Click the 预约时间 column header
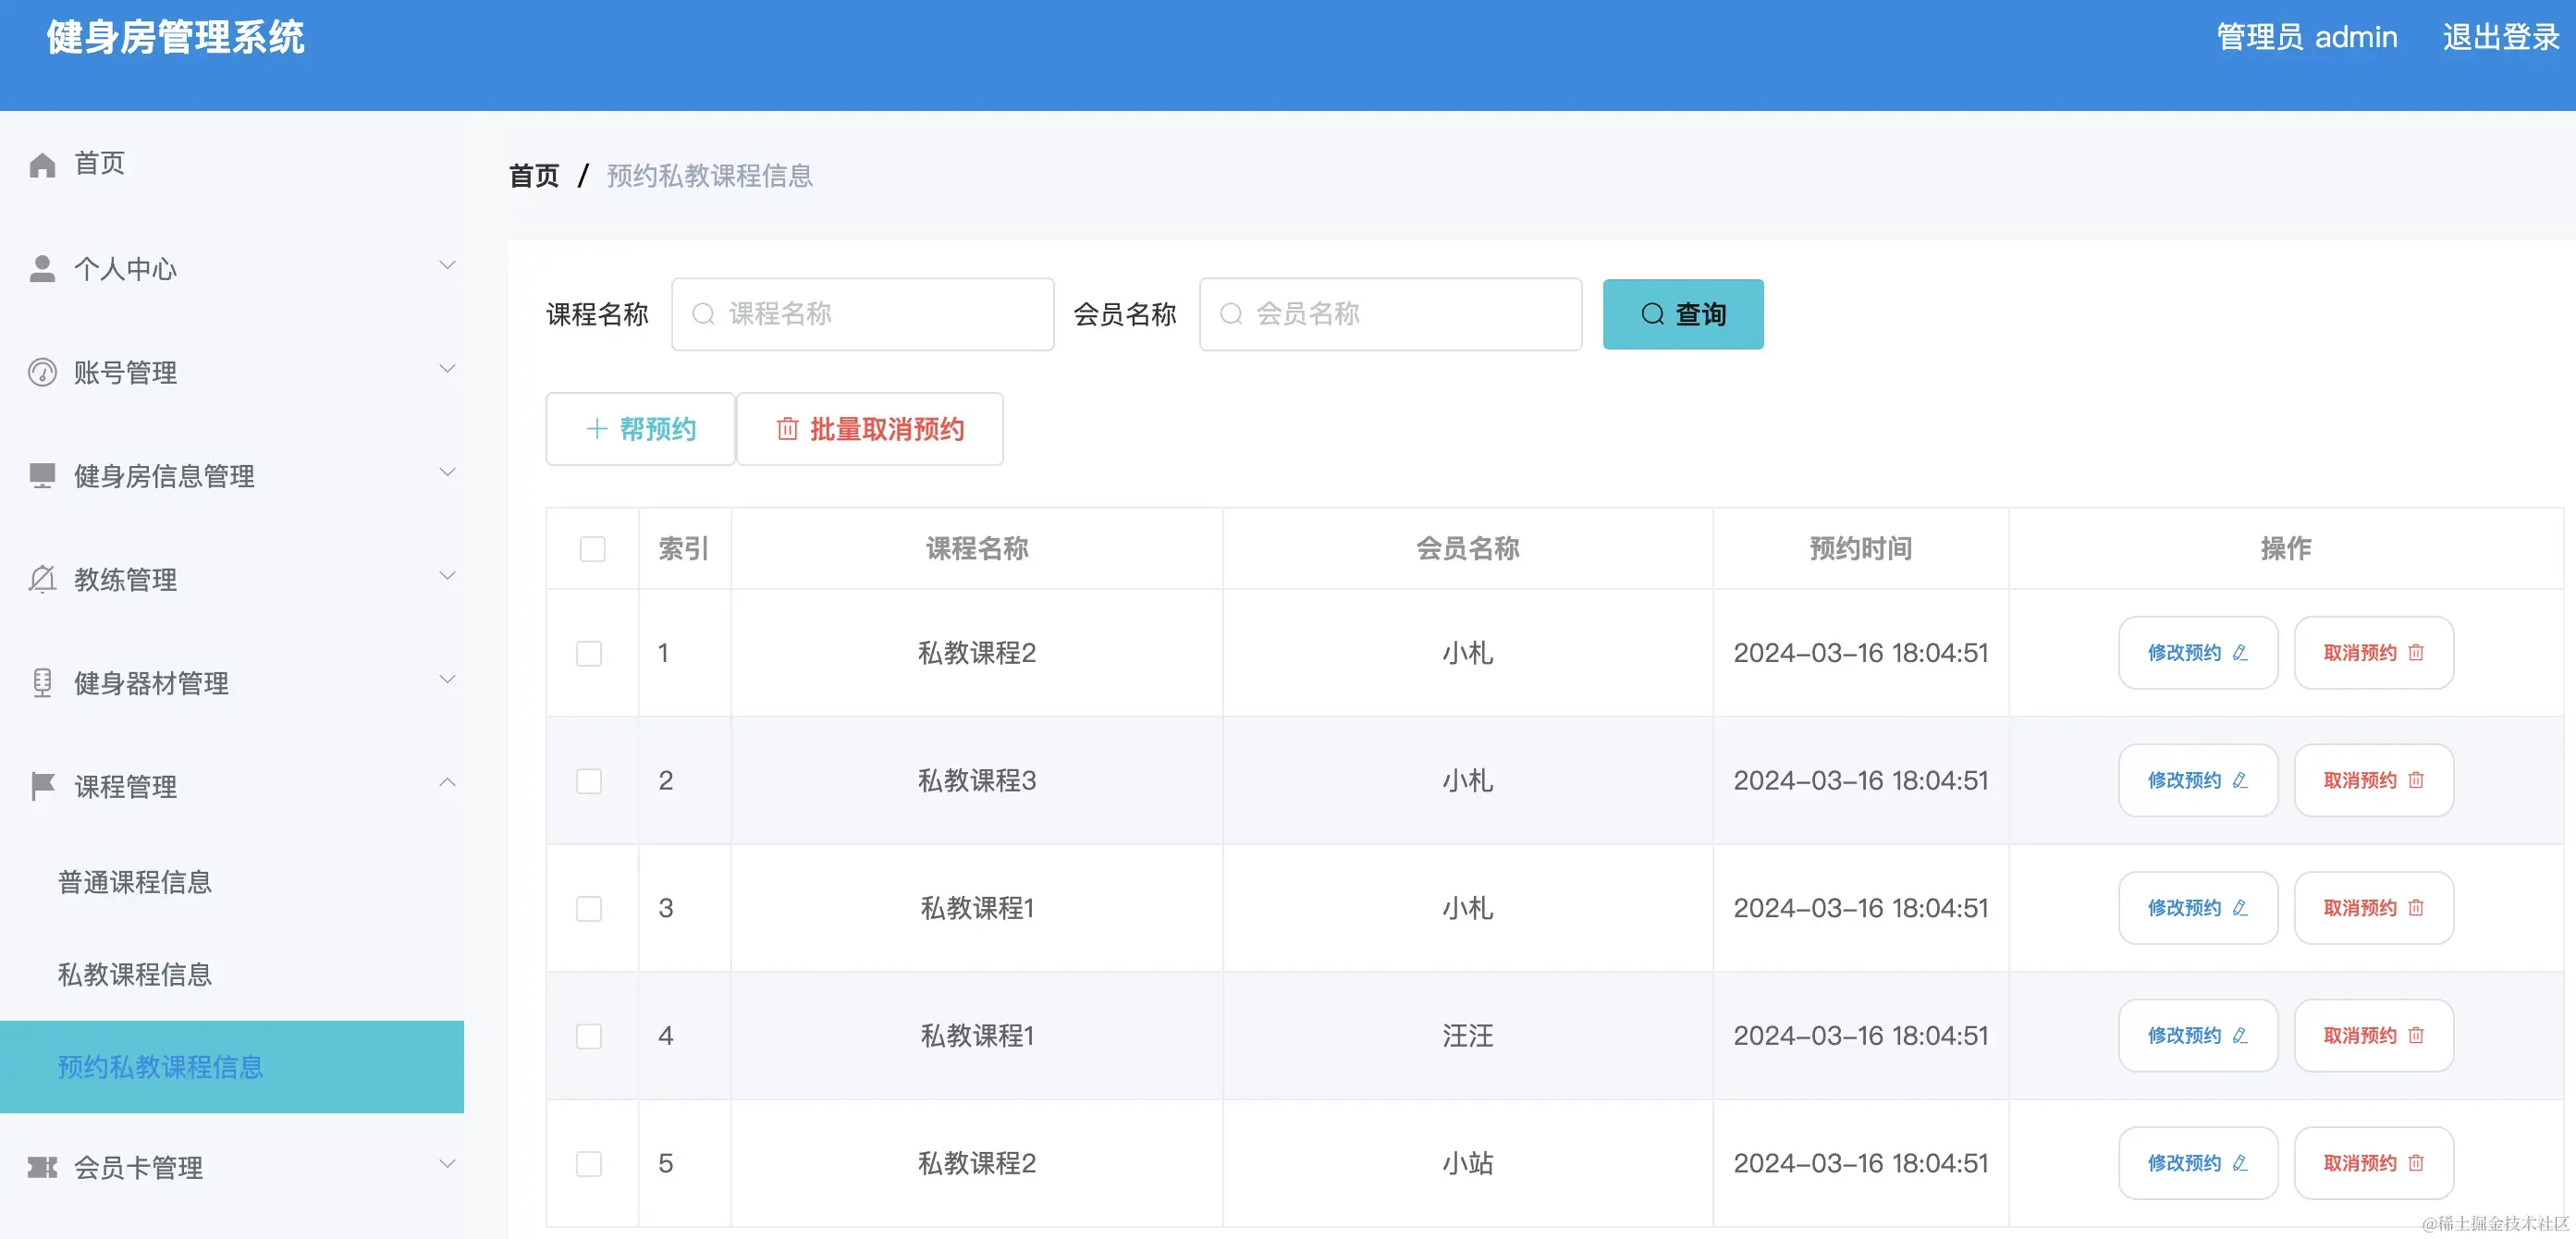2576x1239 pixels. point(1861,549)
